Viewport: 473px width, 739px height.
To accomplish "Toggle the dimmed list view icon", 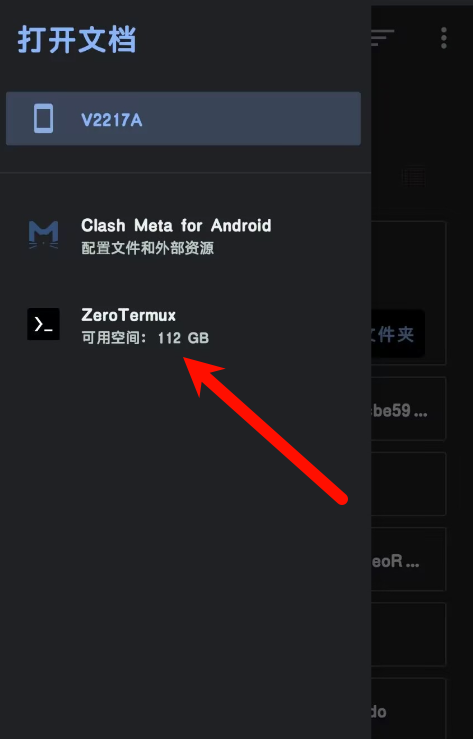I will tap(414, 177).
